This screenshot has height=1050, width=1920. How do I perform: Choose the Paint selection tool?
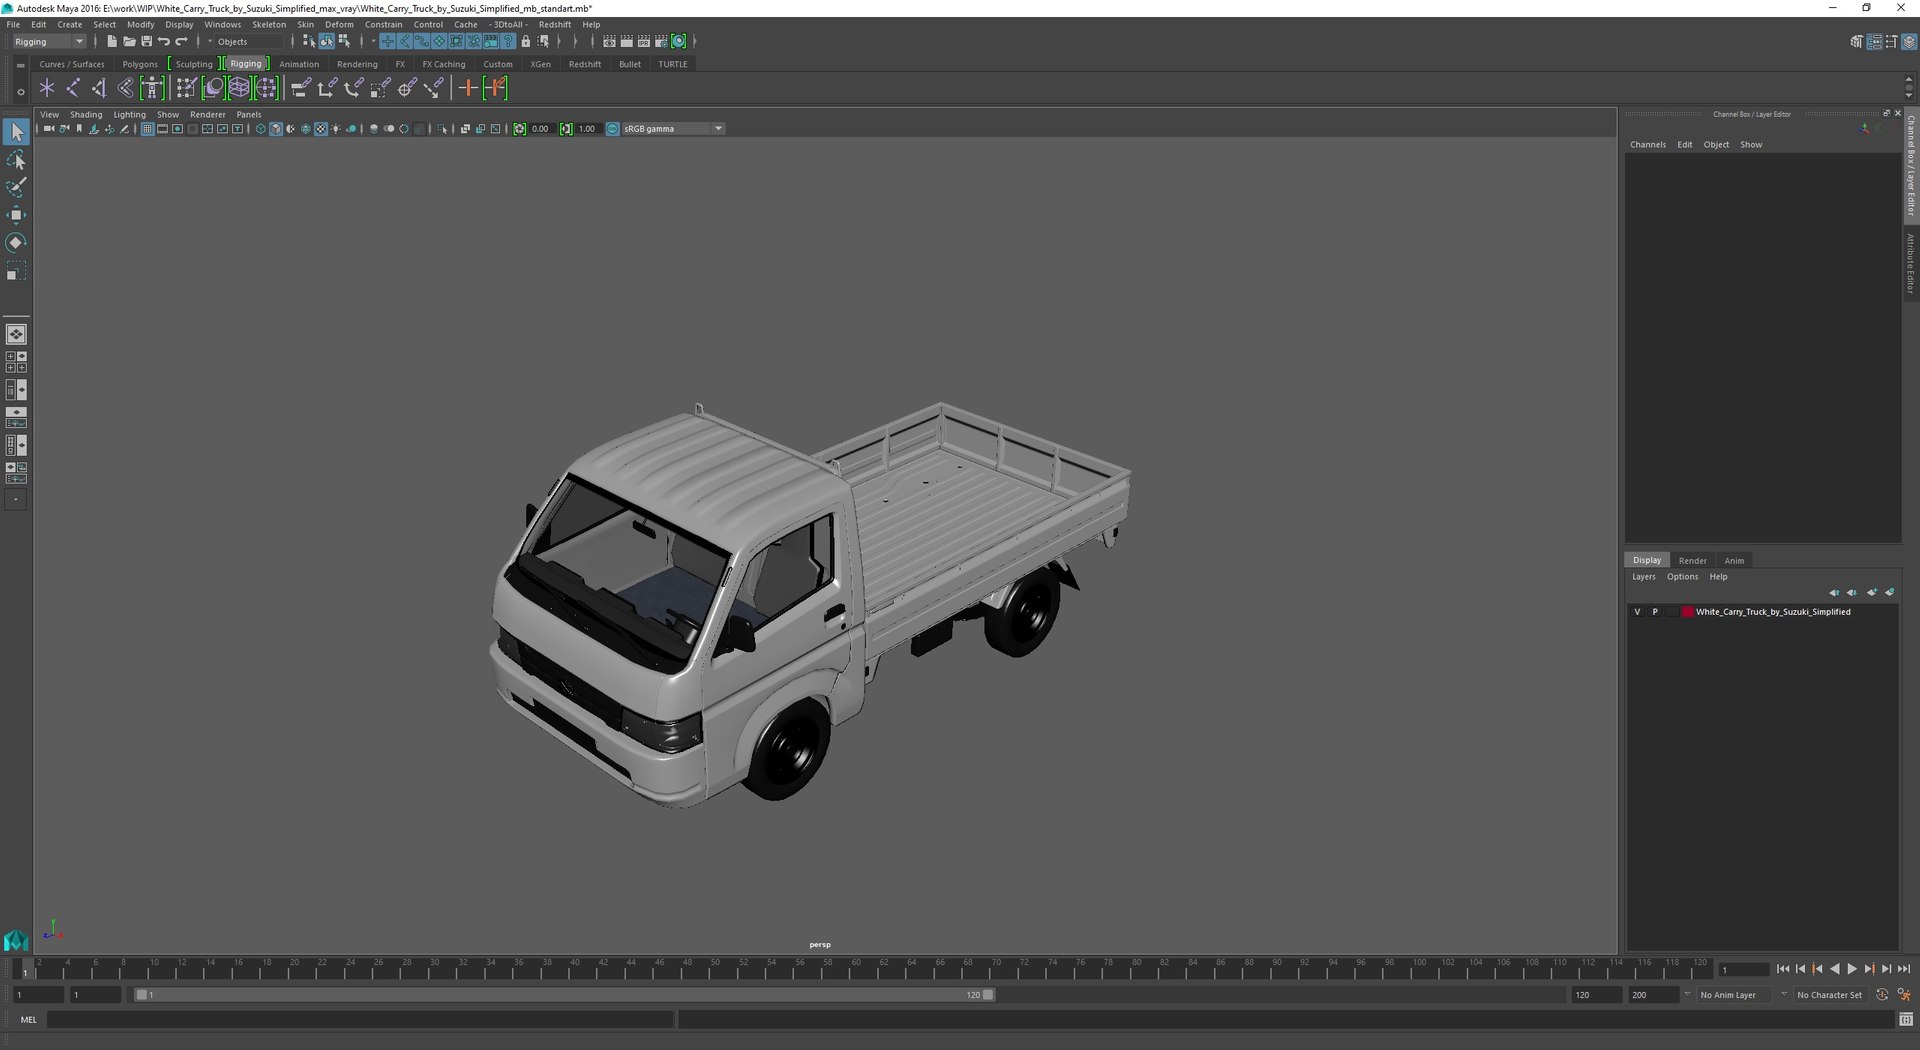pos(16,188)
